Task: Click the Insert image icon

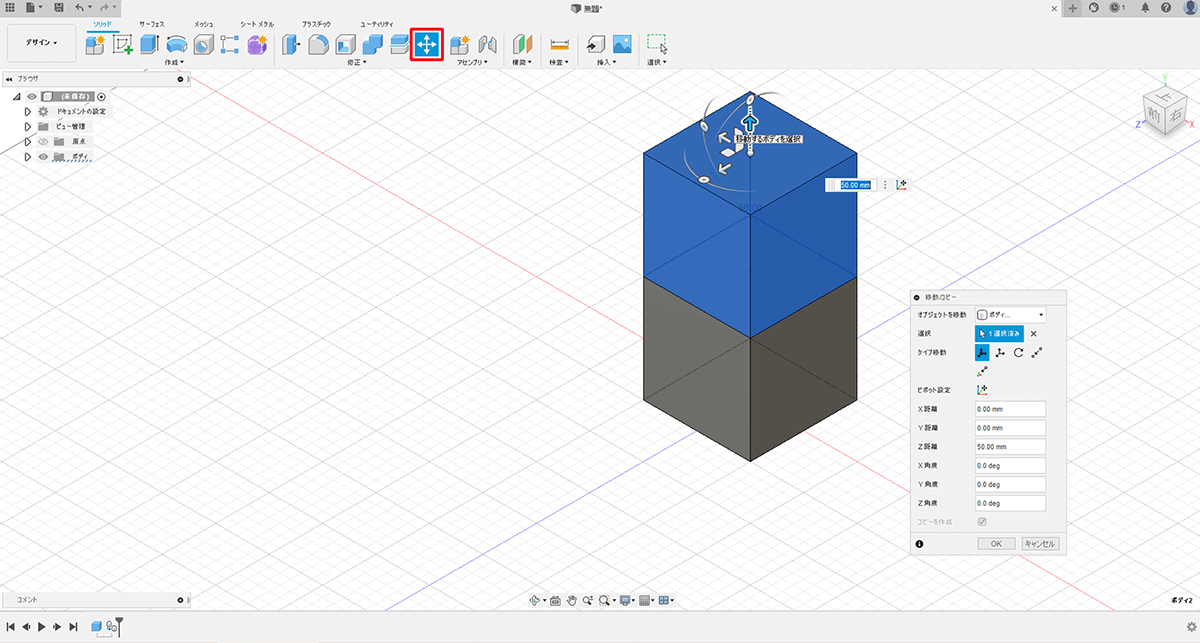Action: 622,44
